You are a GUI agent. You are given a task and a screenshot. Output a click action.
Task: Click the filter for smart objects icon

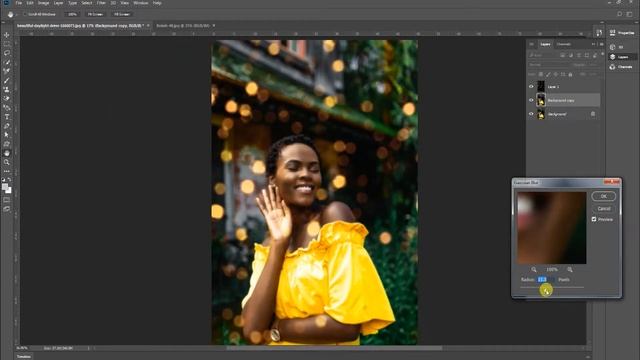point(595,55)
